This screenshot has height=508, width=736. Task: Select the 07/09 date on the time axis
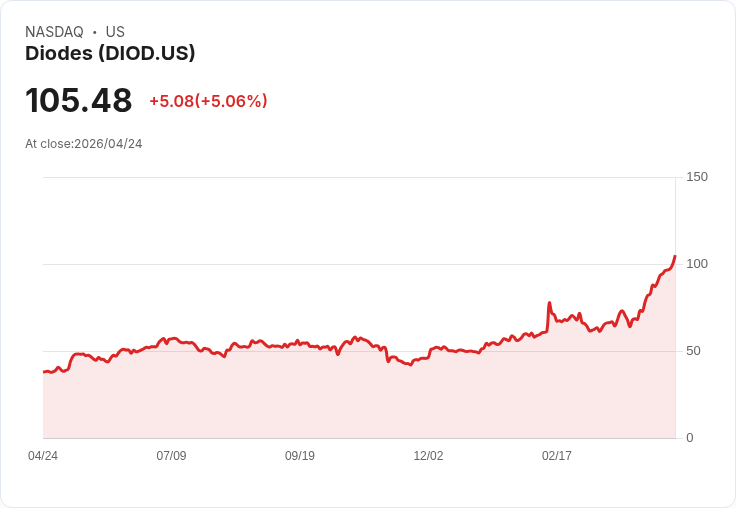tap(171, 456)
